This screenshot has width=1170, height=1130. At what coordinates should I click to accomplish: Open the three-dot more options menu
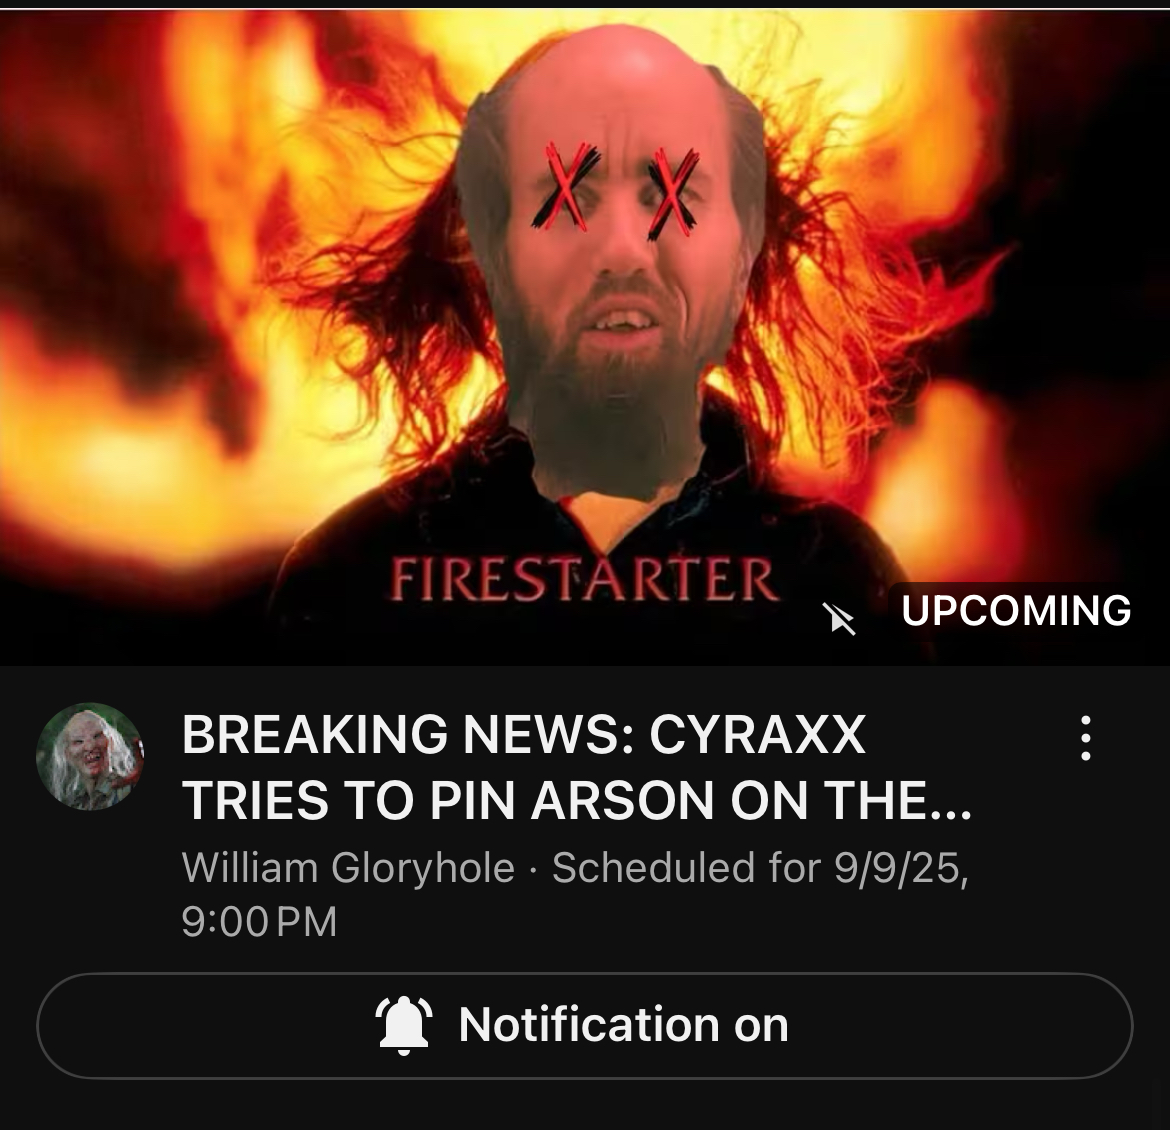[x=1086, y=738]
